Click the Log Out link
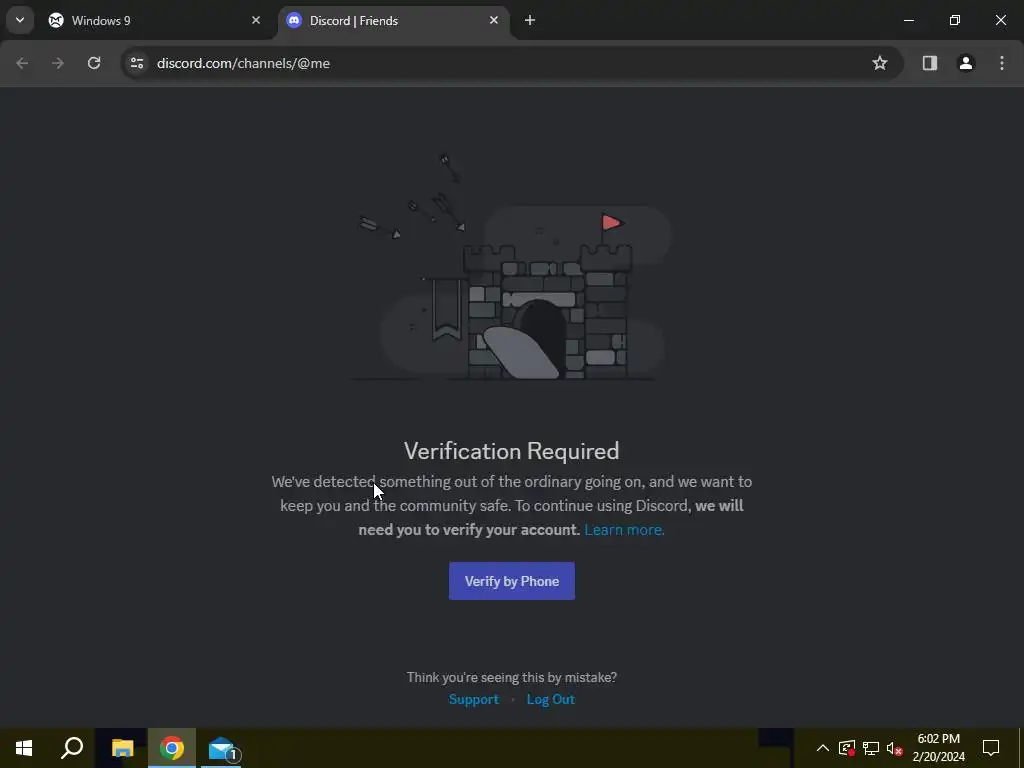Screen dimensions: 1024x768 pos(551,699)
